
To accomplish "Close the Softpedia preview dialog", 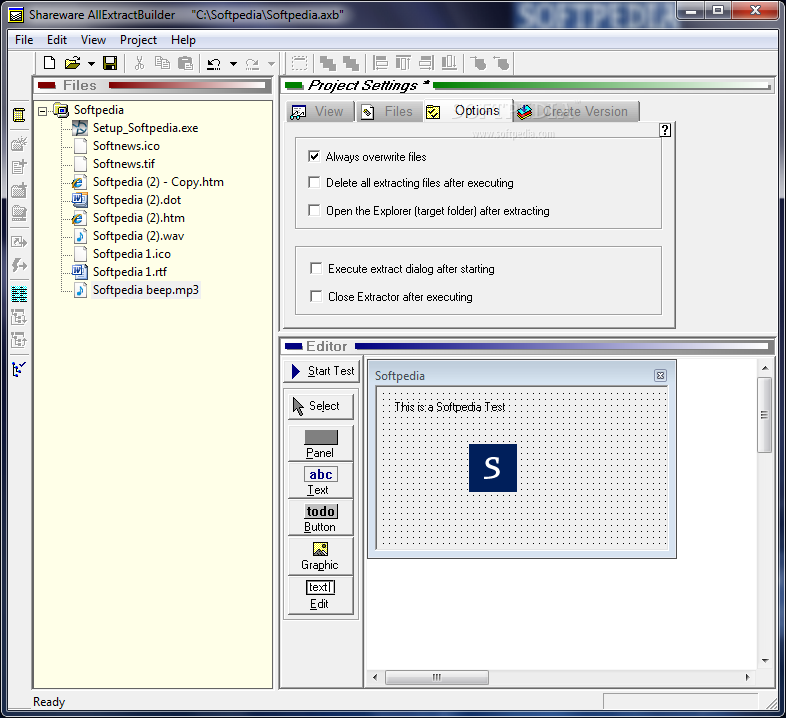I will coord(660,376).
